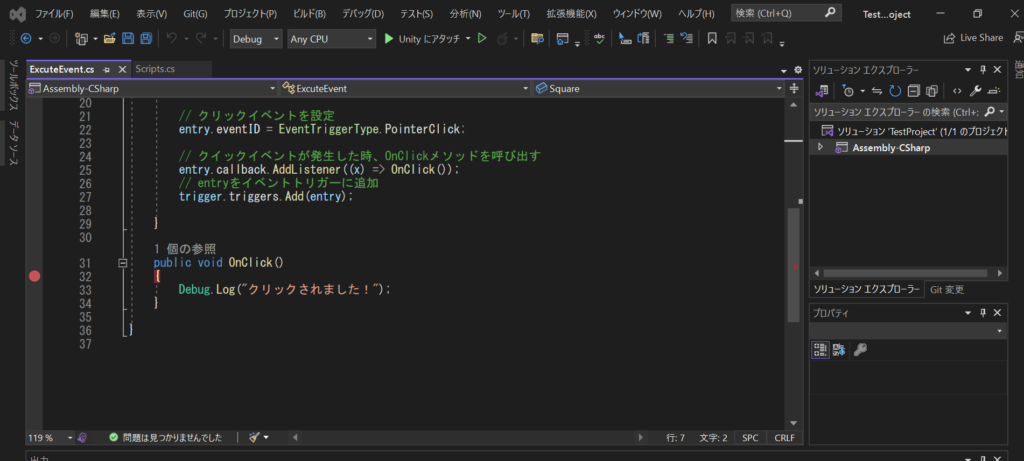Open the ウィンドウ(W) menu

click(637, 14)
